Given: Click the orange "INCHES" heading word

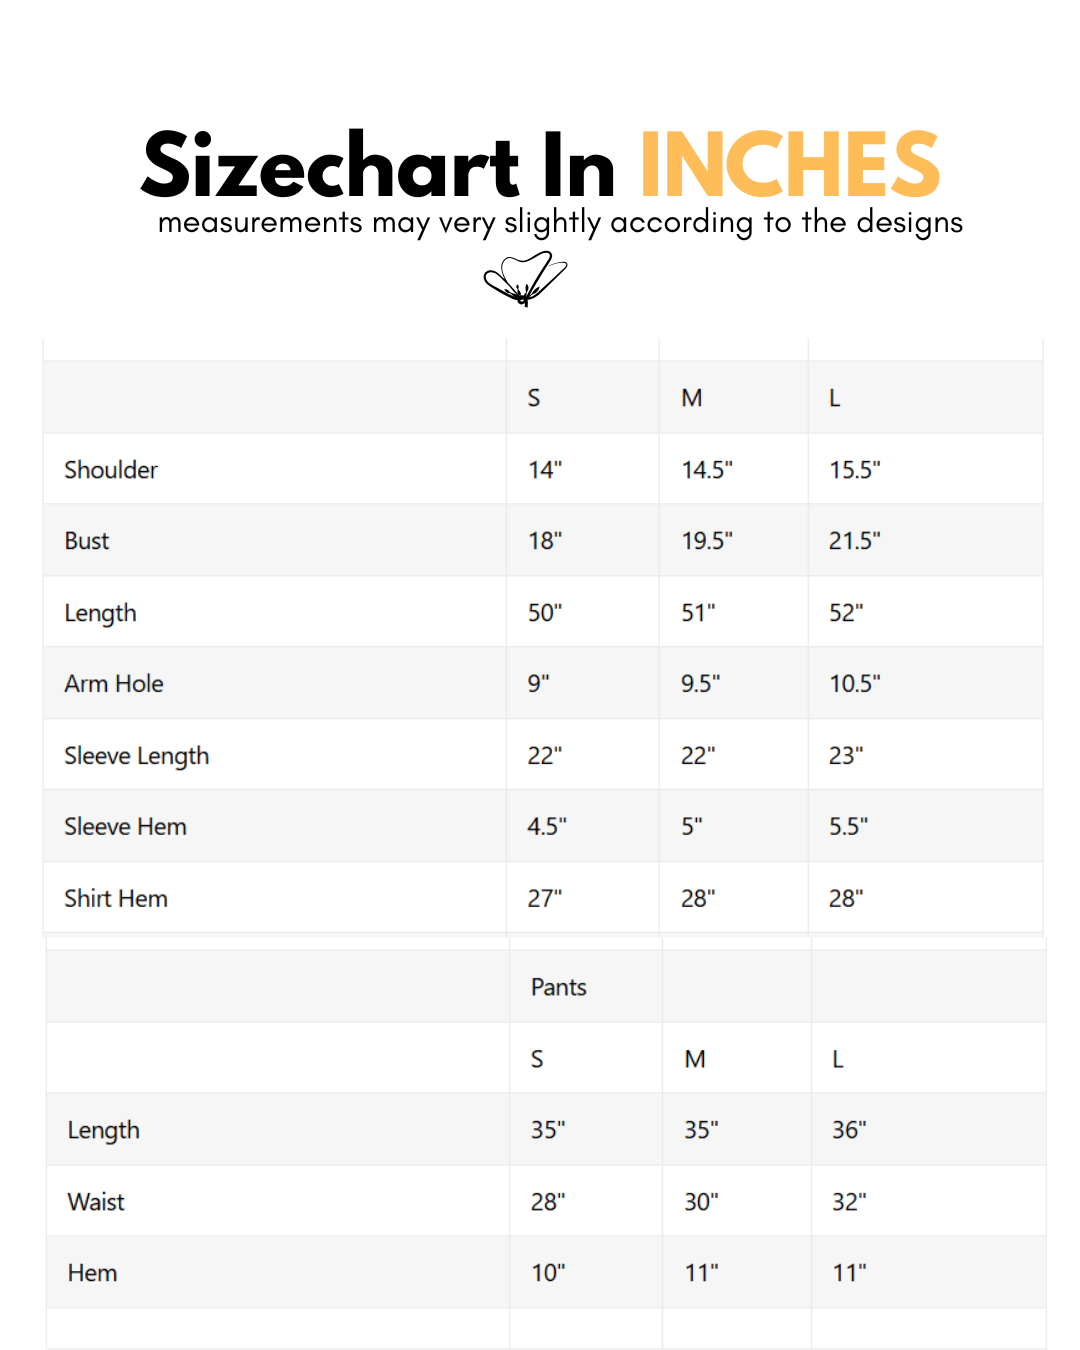Looking at the screenshot, I should click(x=789, y=166).
